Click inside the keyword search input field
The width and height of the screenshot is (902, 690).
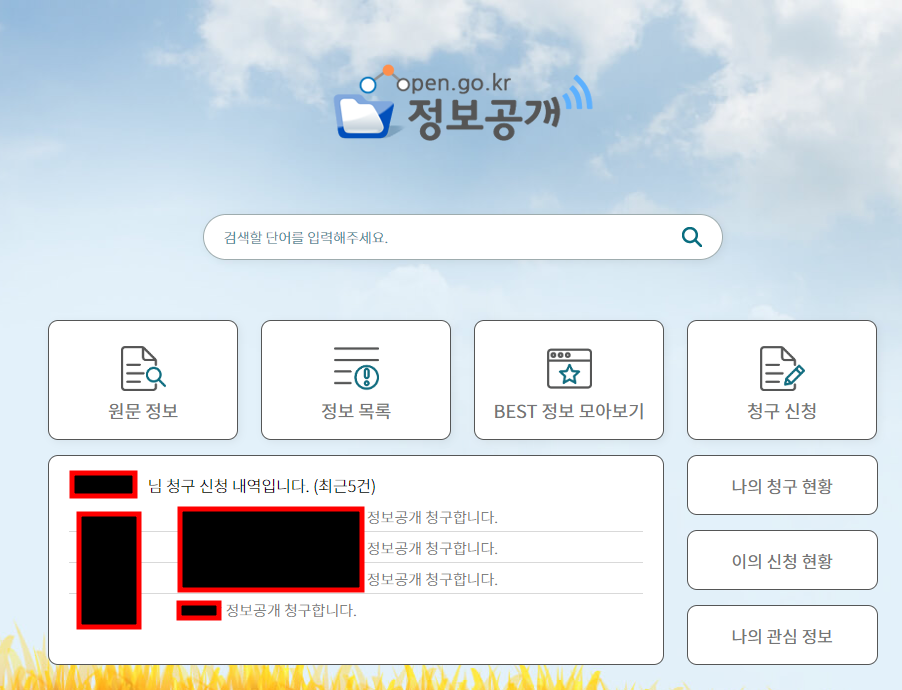430,237
